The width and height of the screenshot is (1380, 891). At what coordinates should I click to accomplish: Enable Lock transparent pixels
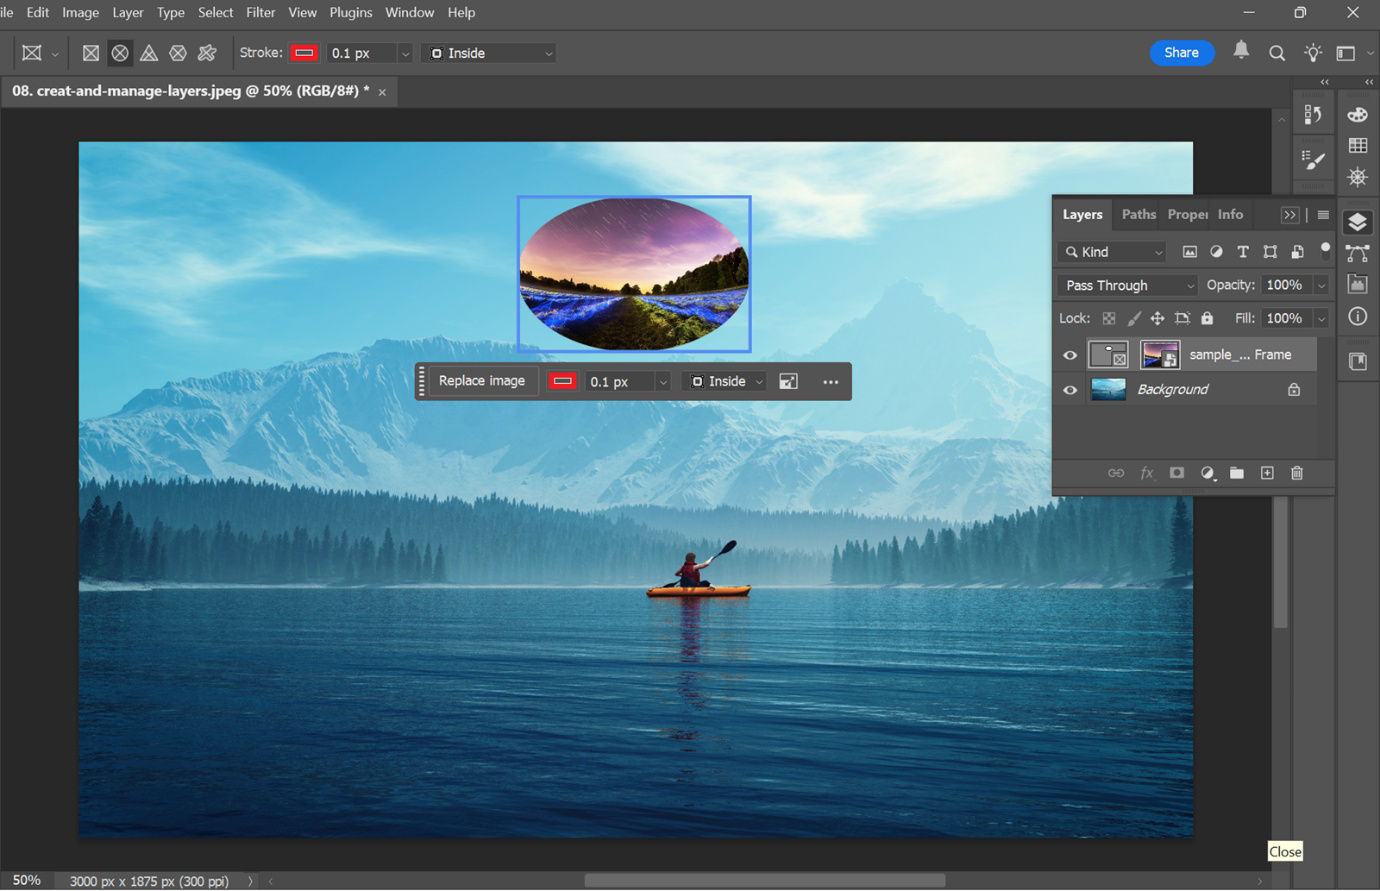click(1108, 317)
